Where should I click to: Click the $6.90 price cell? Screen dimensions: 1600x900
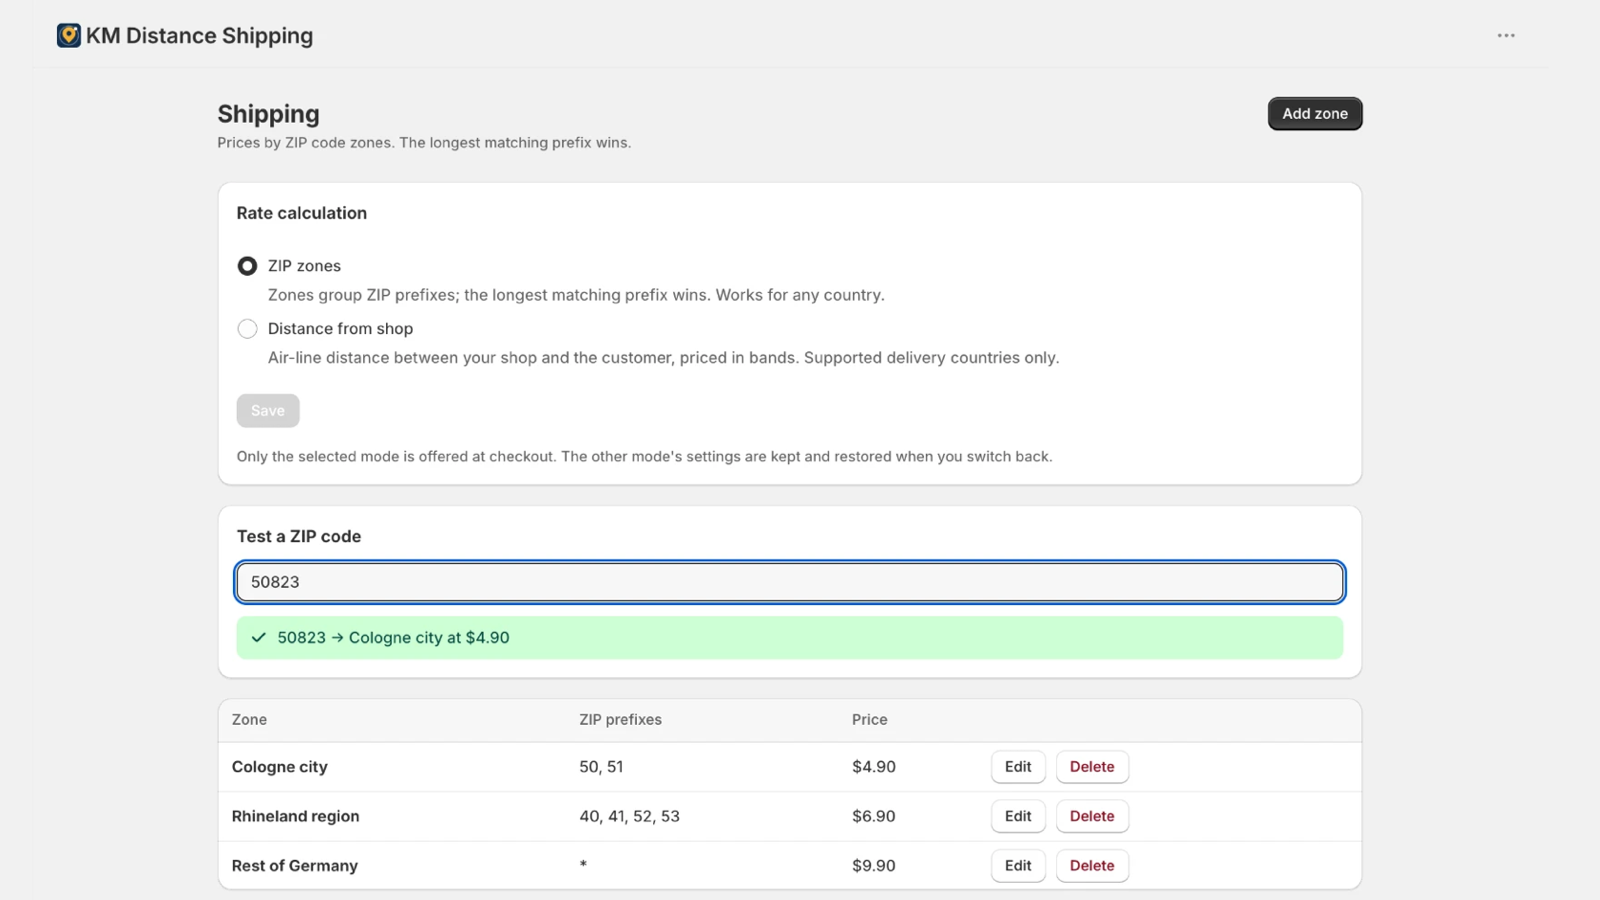pos(874,816)
